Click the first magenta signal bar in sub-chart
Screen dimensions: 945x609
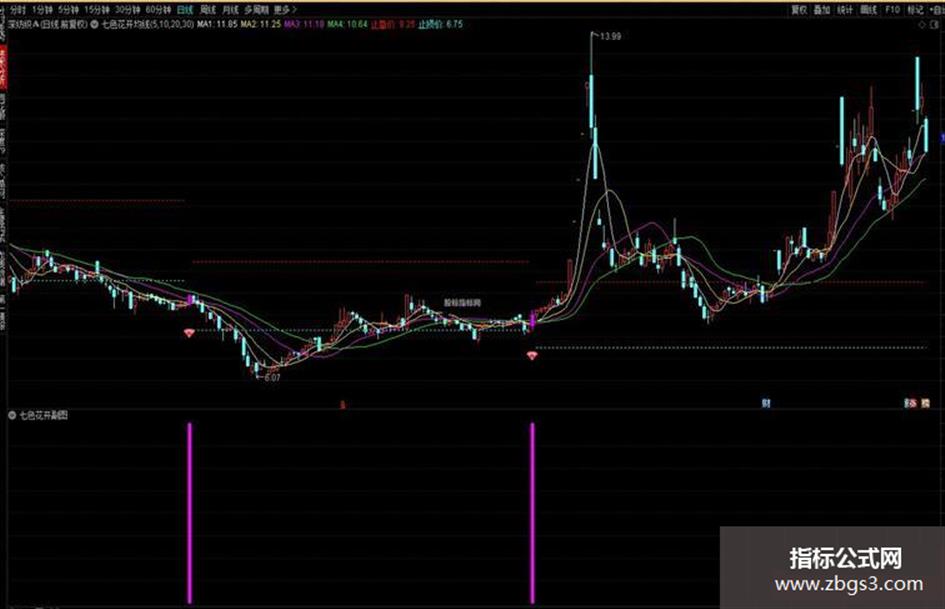[x=190, y=513]
